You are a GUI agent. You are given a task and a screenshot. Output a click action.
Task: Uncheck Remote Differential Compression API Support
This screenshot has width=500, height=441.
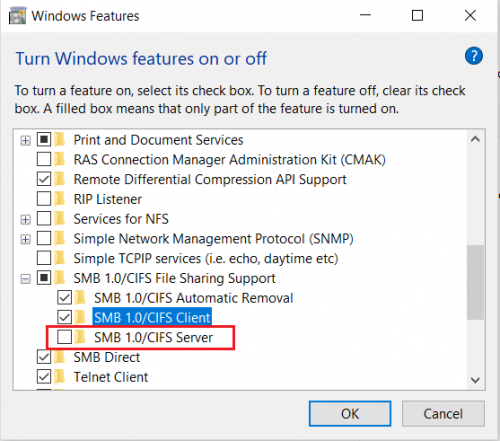[44, 179]
